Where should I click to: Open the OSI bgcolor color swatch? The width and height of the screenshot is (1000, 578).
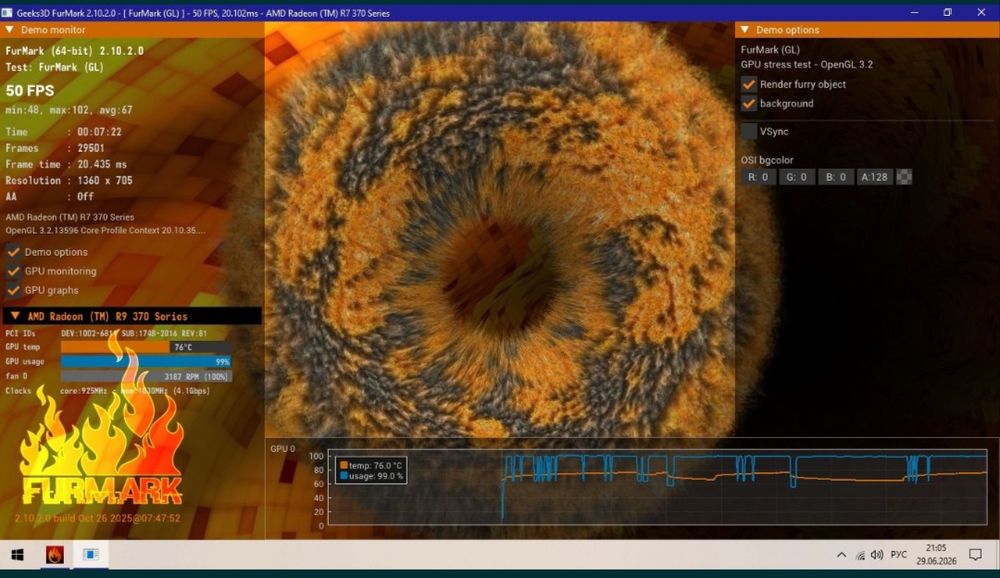click(904, 177)
